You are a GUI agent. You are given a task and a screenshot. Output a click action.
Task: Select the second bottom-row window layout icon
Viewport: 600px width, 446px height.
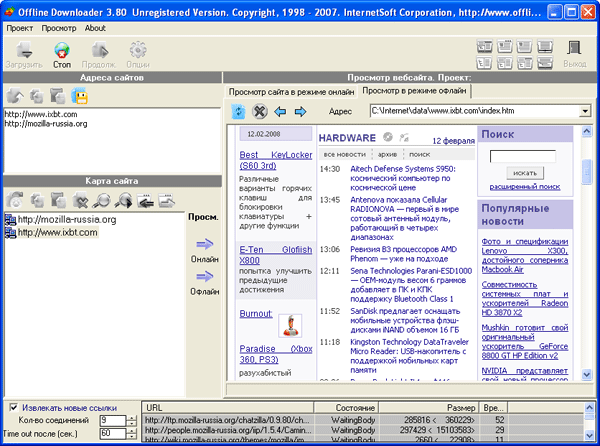(x=504, y=63)
